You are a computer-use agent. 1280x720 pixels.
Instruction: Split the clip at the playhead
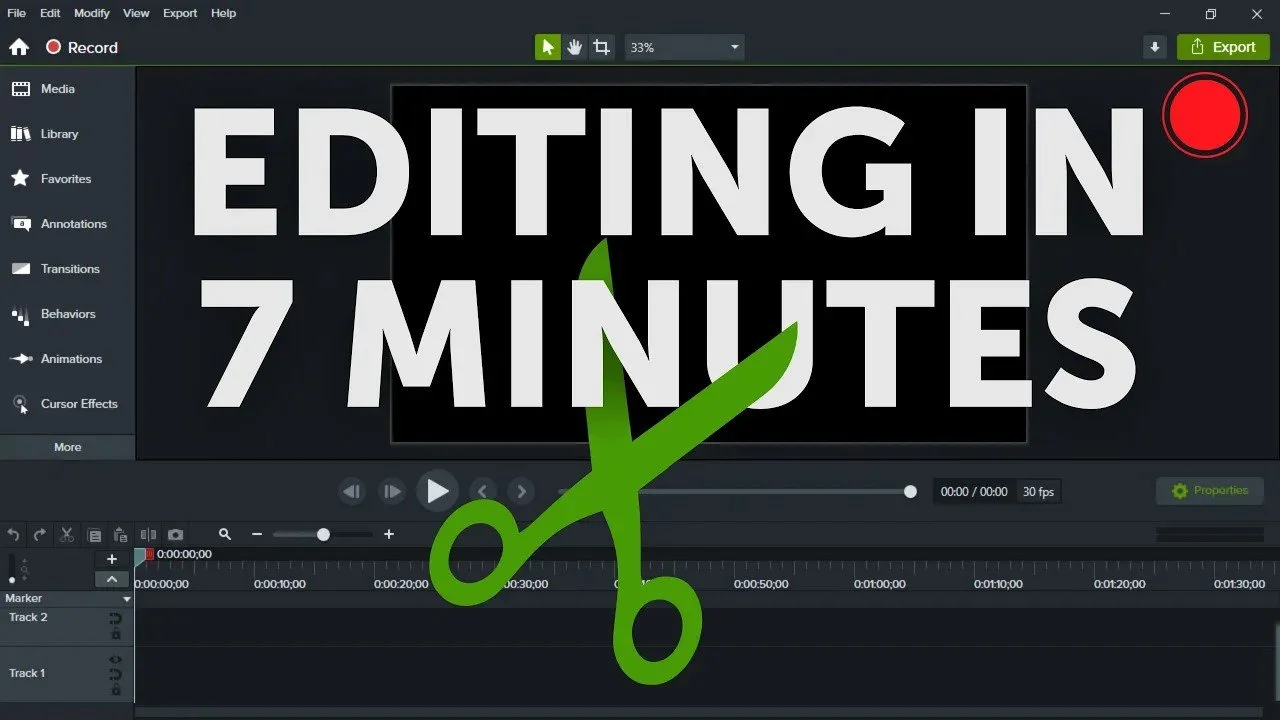click(148, 535)
